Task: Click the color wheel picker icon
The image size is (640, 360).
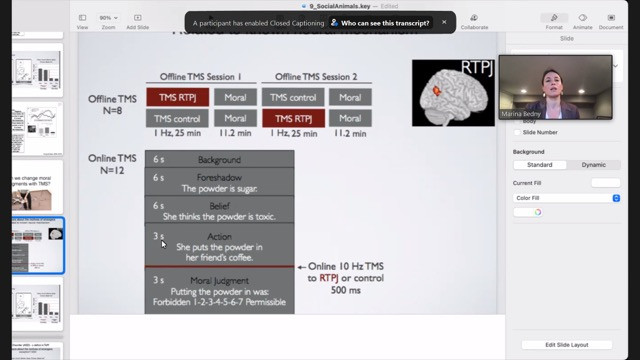Action: [538, 212]
